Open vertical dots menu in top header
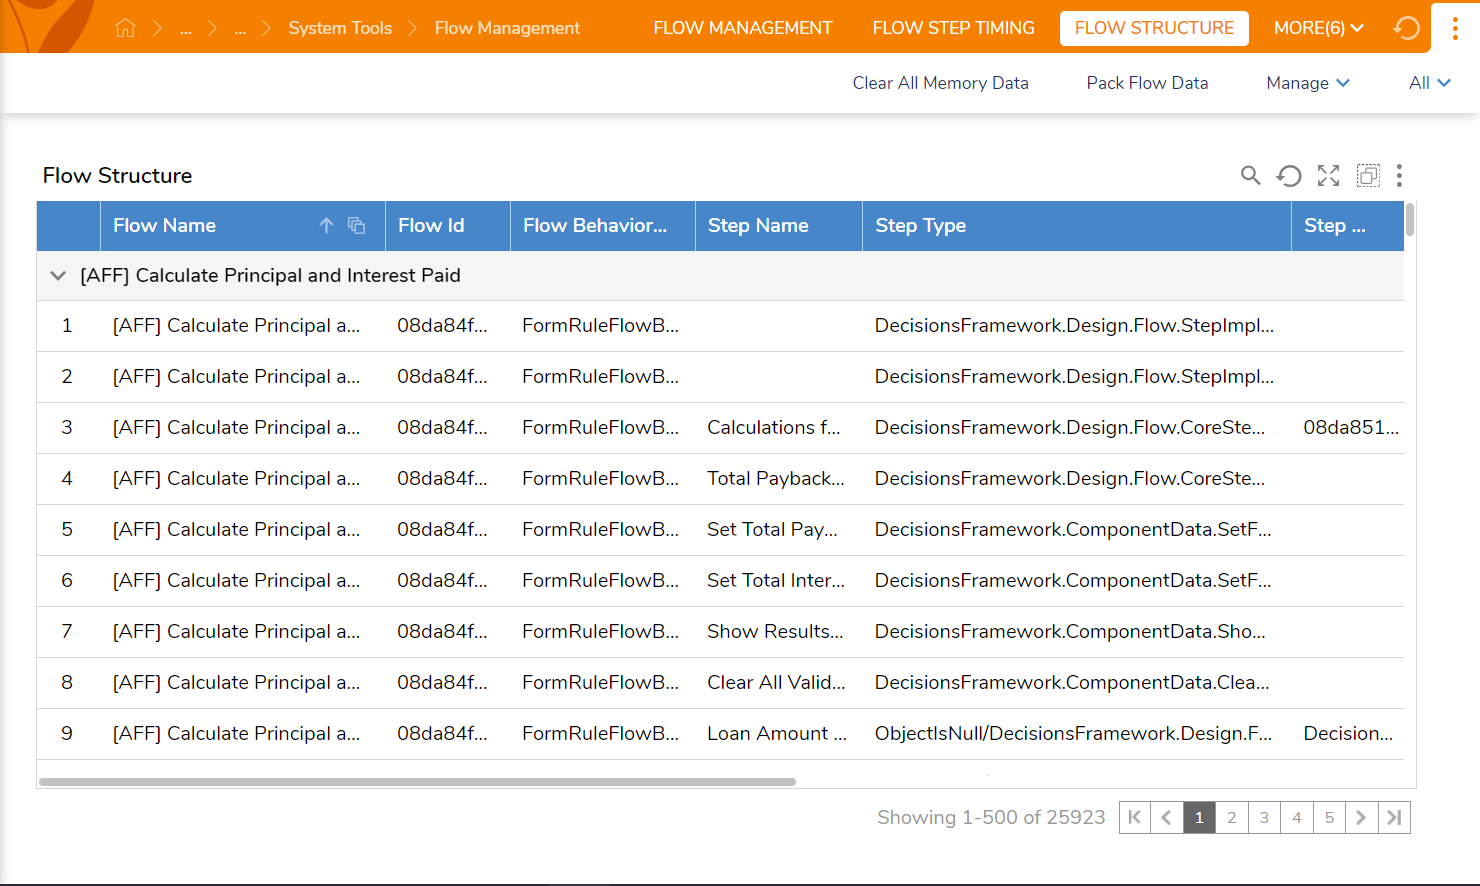Screen dimensions: 1480x886 (x=1455, y=28)
